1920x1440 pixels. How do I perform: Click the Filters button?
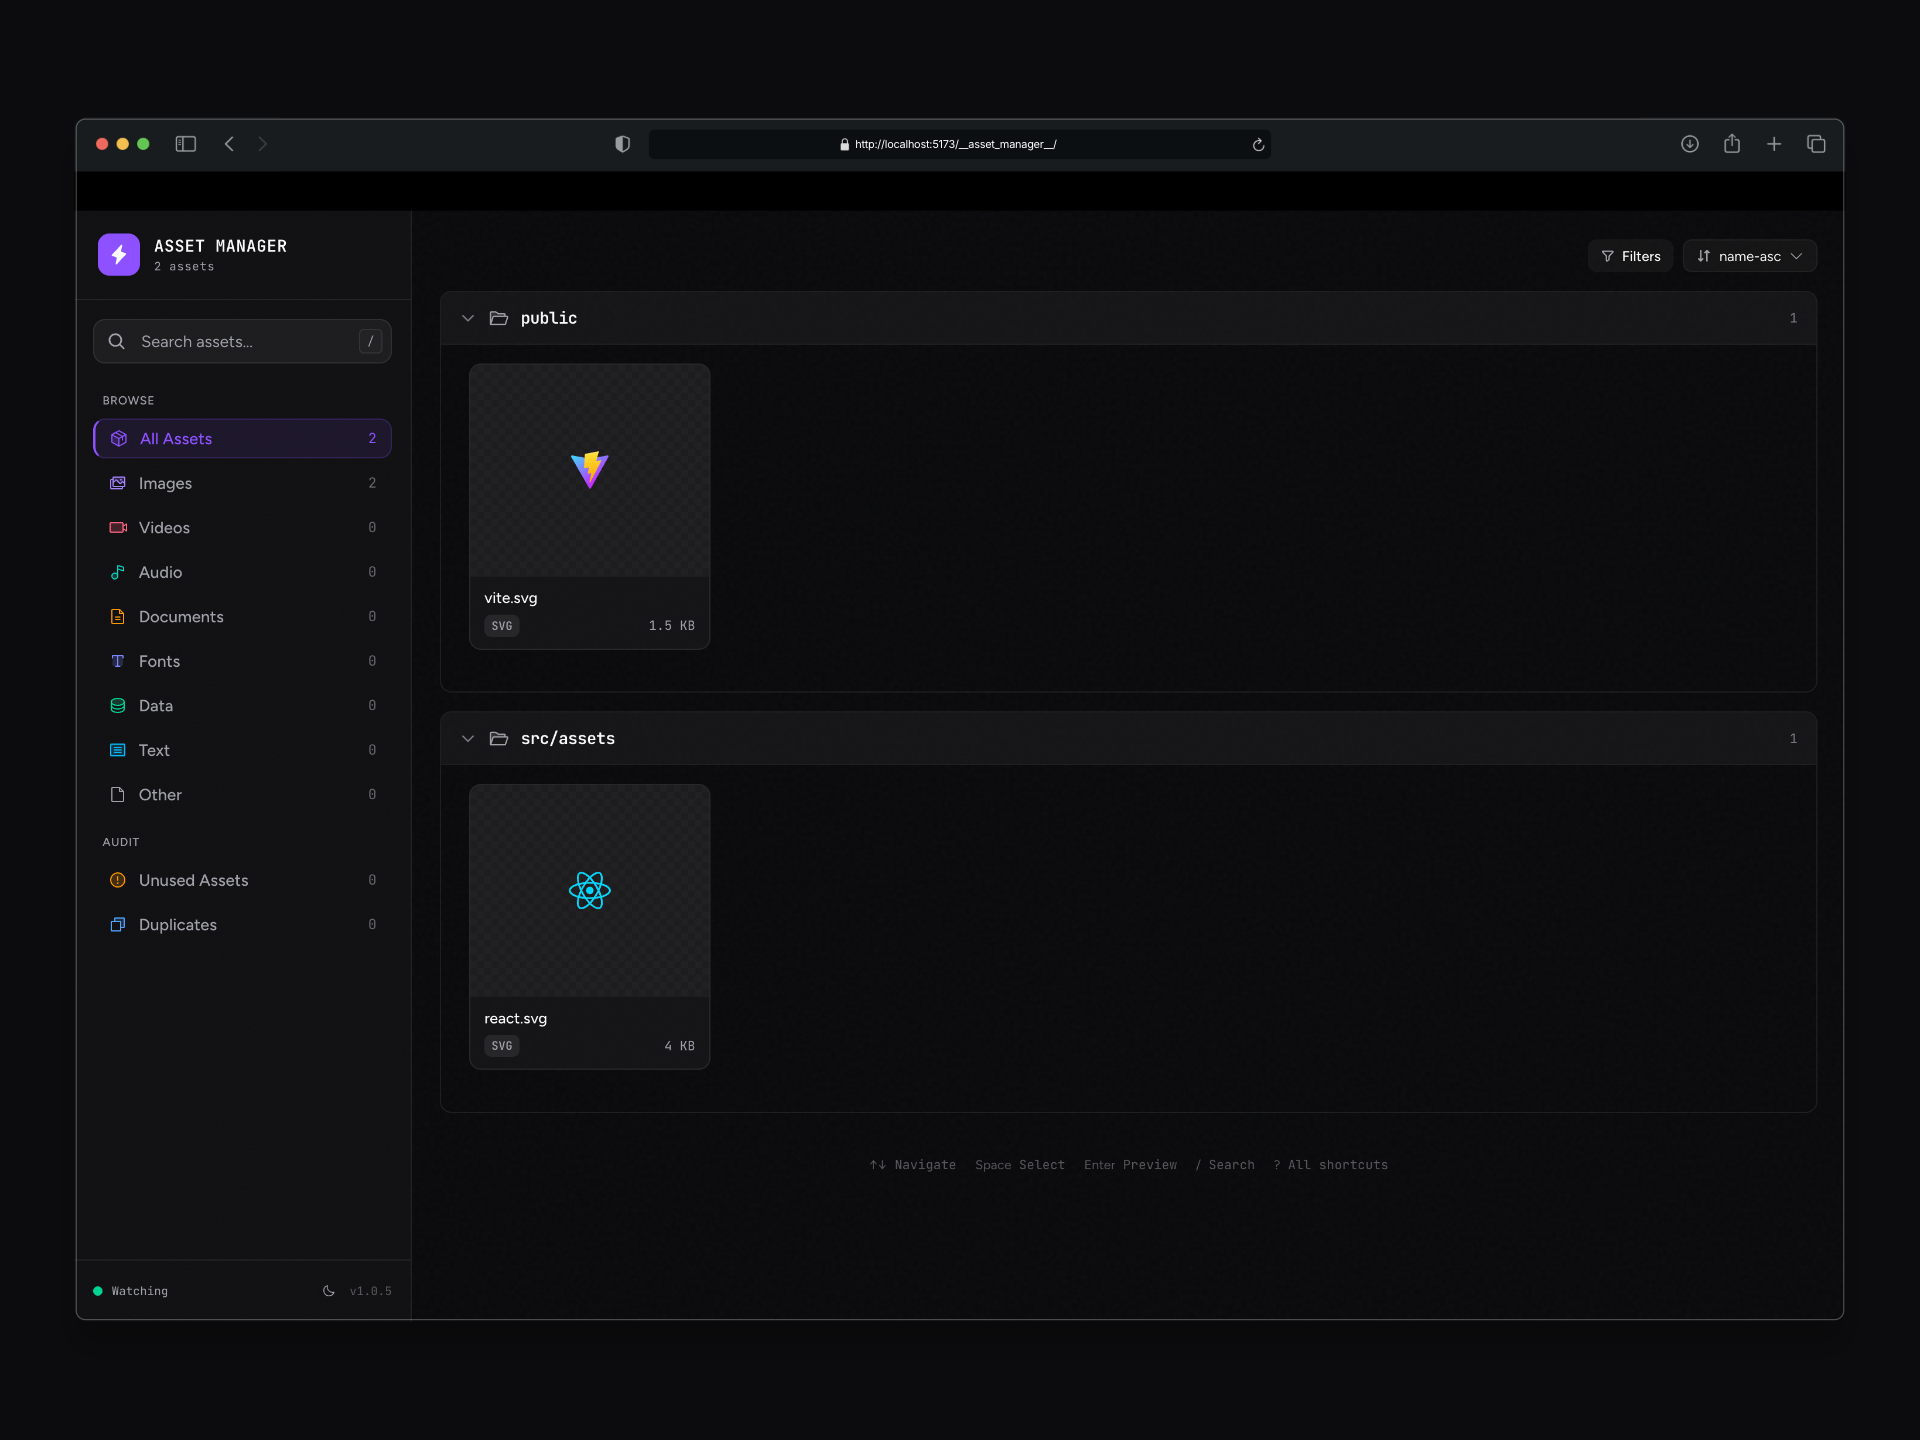click(x=1630, y=255)
